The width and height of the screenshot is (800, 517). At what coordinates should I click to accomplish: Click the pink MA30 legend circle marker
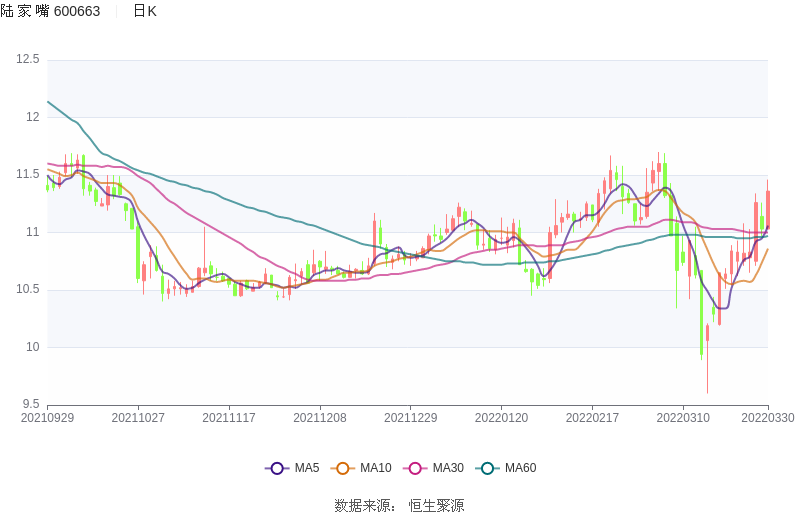click(415, 468)
